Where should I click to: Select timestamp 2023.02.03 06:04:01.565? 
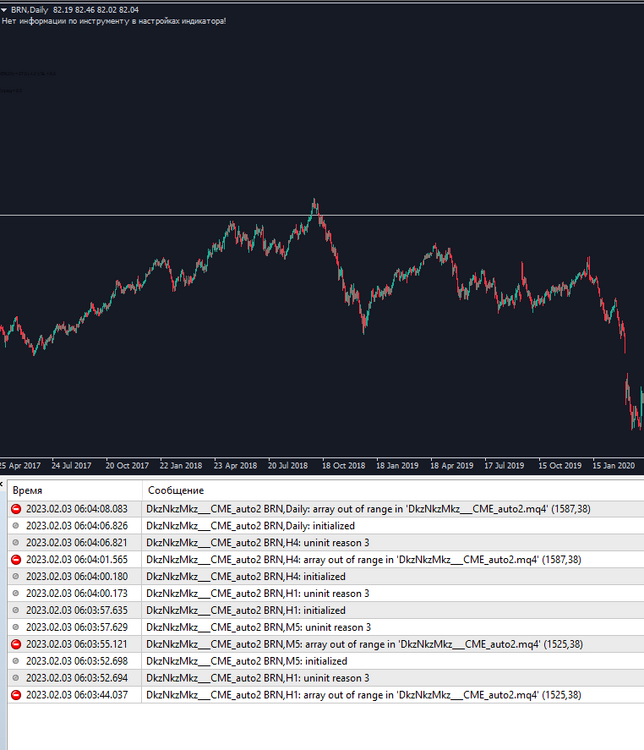click(x=77, y=560)
